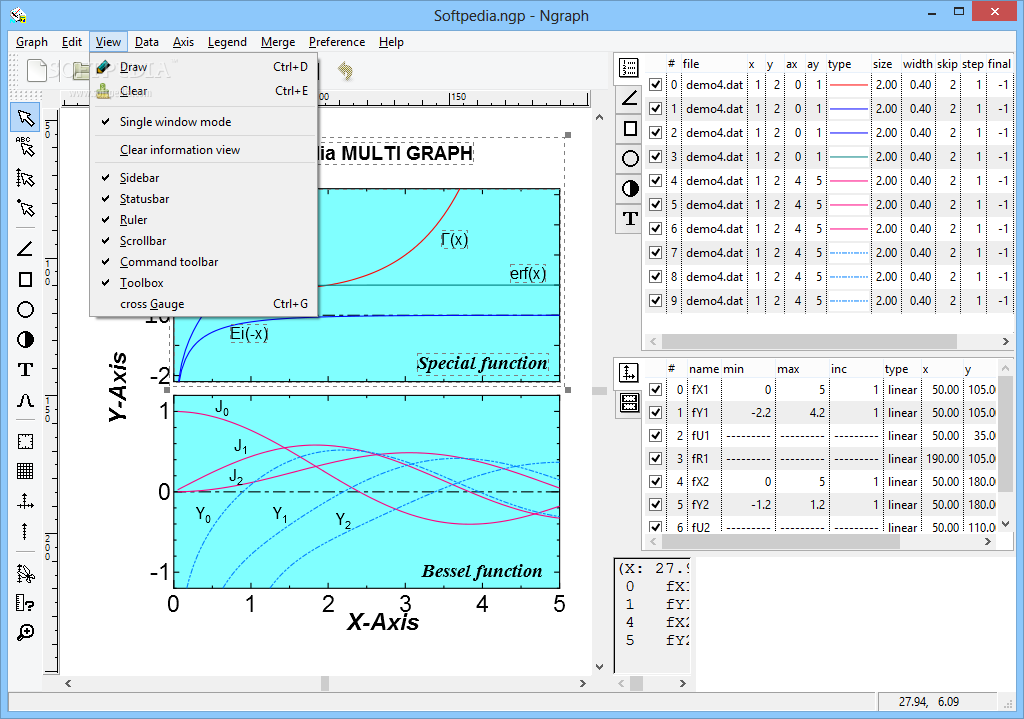This screenshot has width=1024, height=719.
Task: Click the pink line type of file 4
Action: (848, 181)
